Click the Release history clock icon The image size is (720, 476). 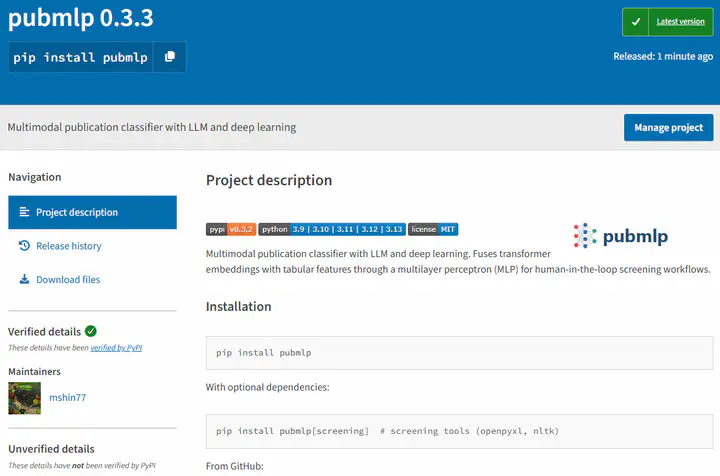pyautogui.click(x=24, y=246)
